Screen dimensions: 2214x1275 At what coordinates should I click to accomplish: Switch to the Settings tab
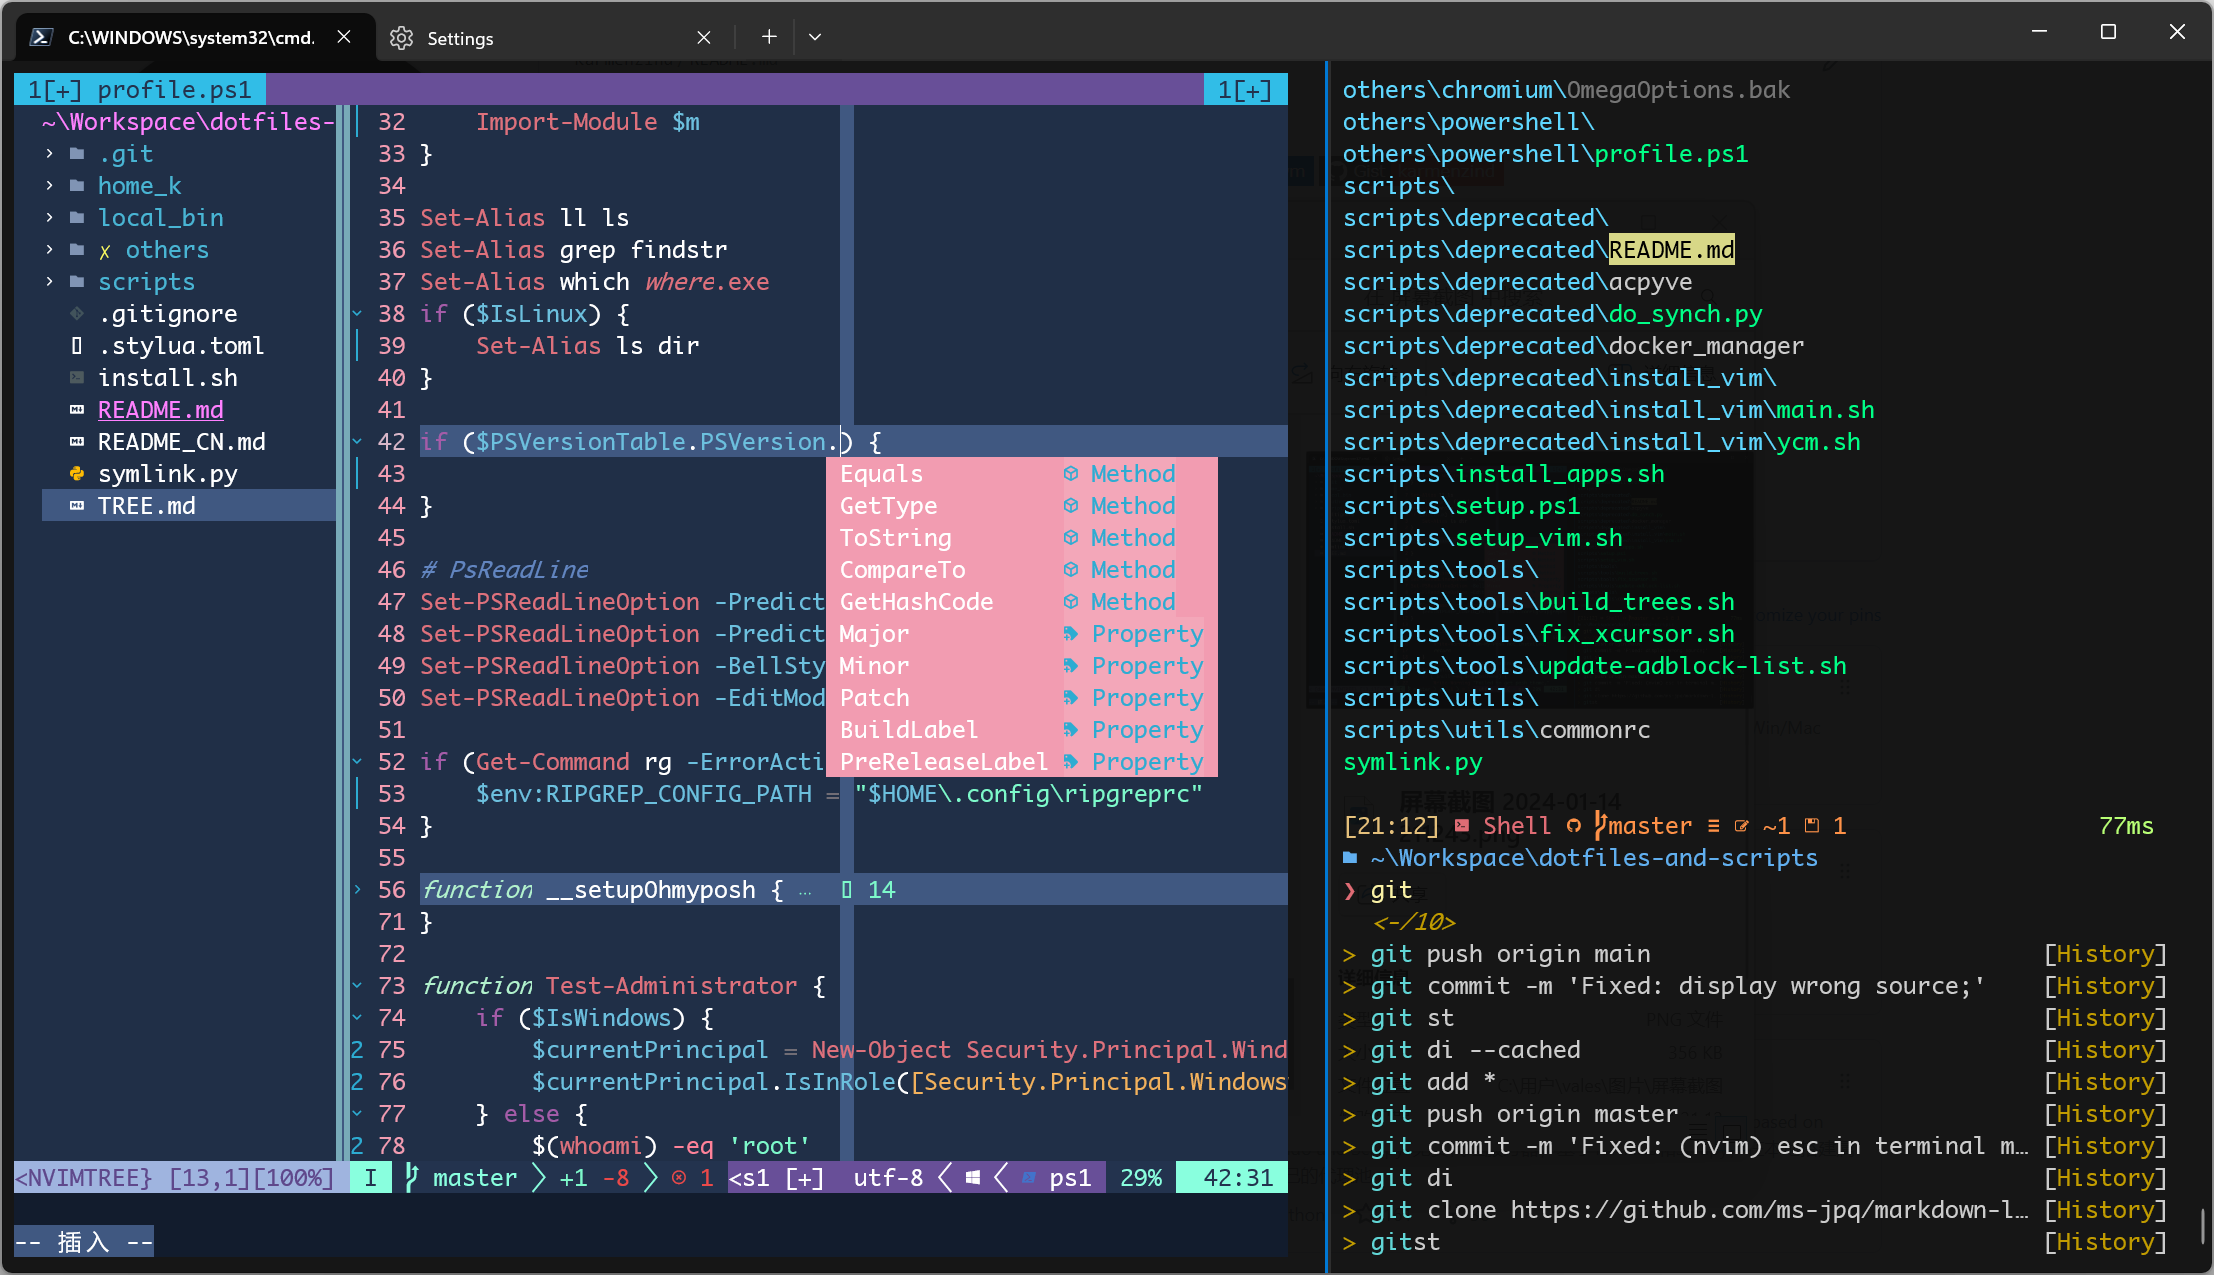pyautogui.click(x=460, y=38)
